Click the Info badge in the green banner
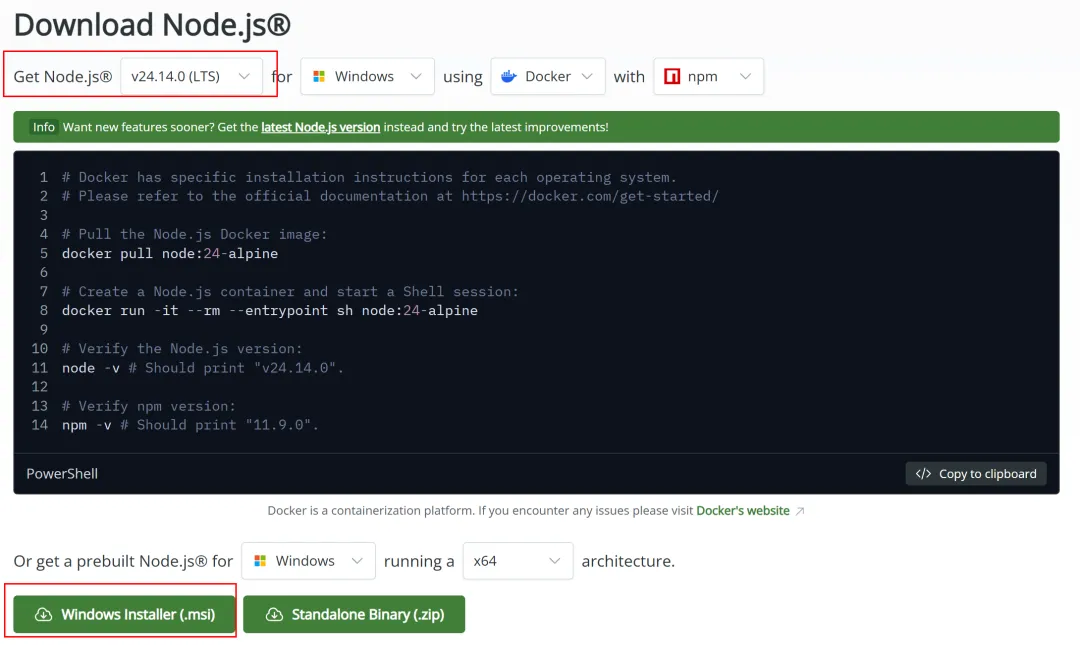1080x645 pixels. pos(43,127)
